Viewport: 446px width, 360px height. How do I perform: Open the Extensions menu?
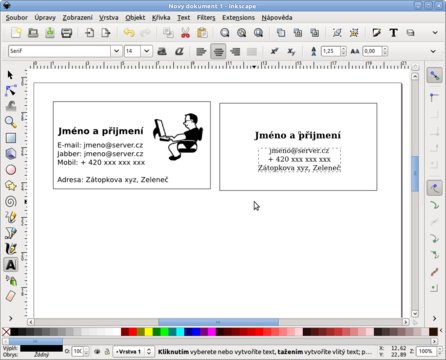pos(238,17)
